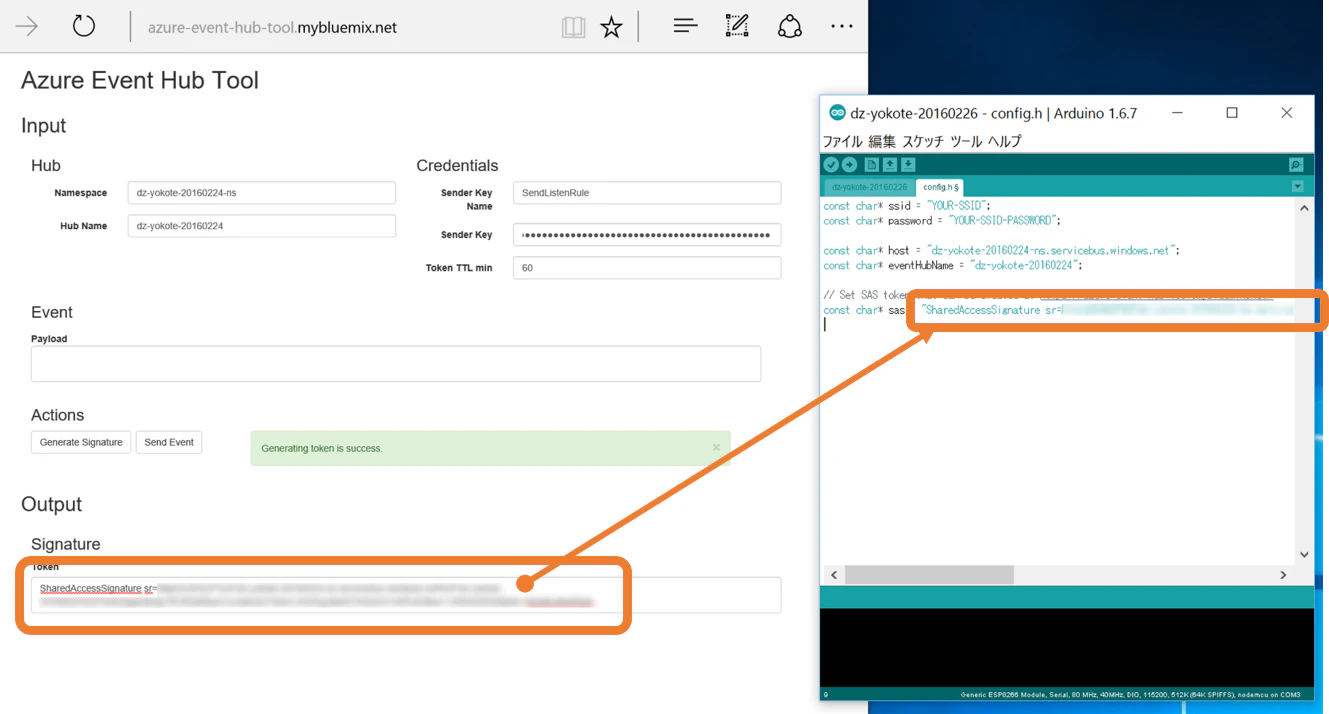Click the Generate Signature button

tap(81, 442)
